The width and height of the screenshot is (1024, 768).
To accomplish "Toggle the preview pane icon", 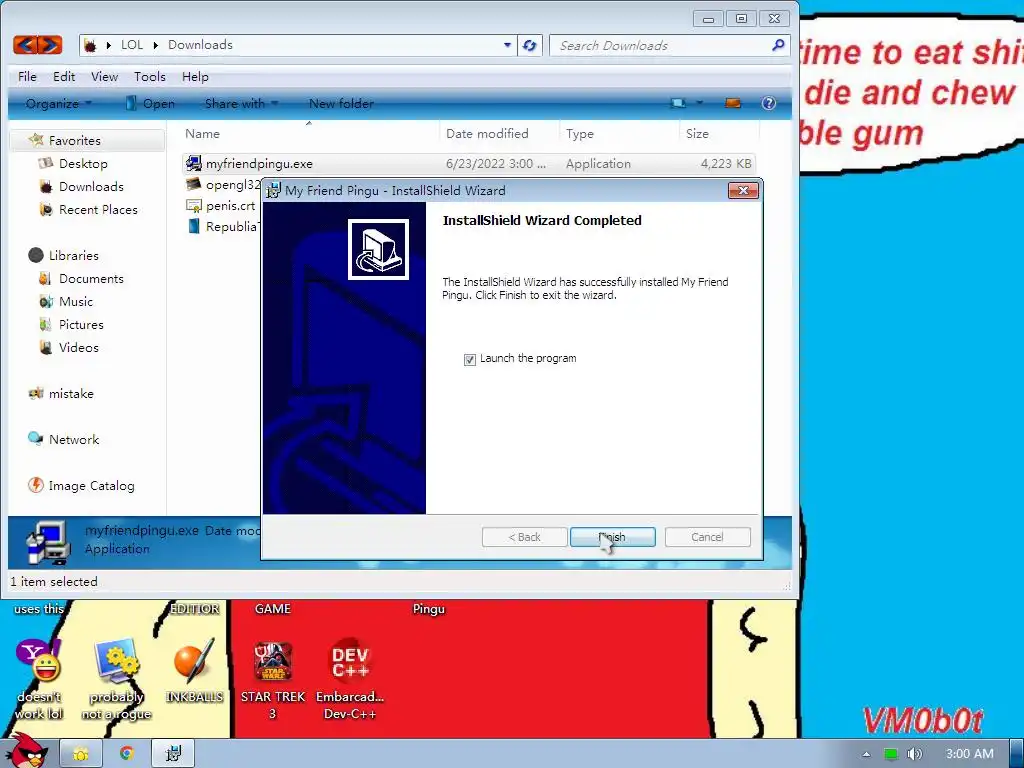I will point(733,103).
